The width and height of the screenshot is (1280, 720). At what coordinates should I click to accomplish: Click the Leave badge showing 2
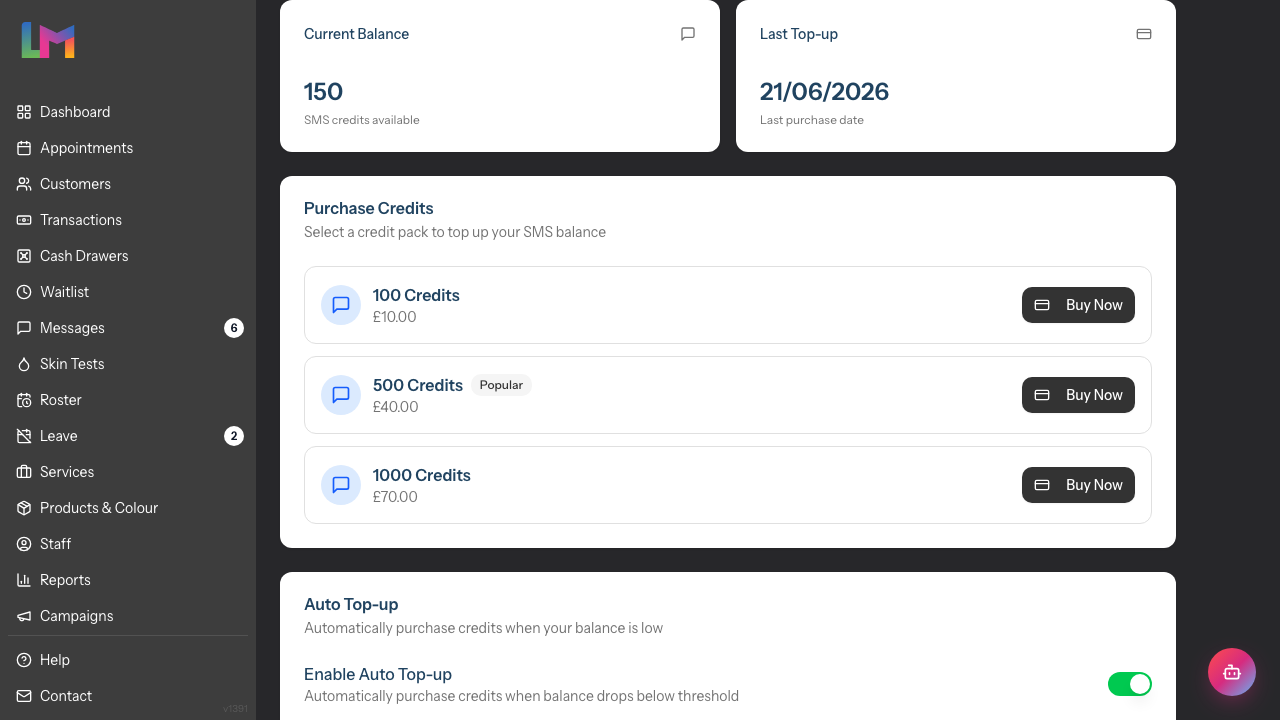click(x=234, y=436)
